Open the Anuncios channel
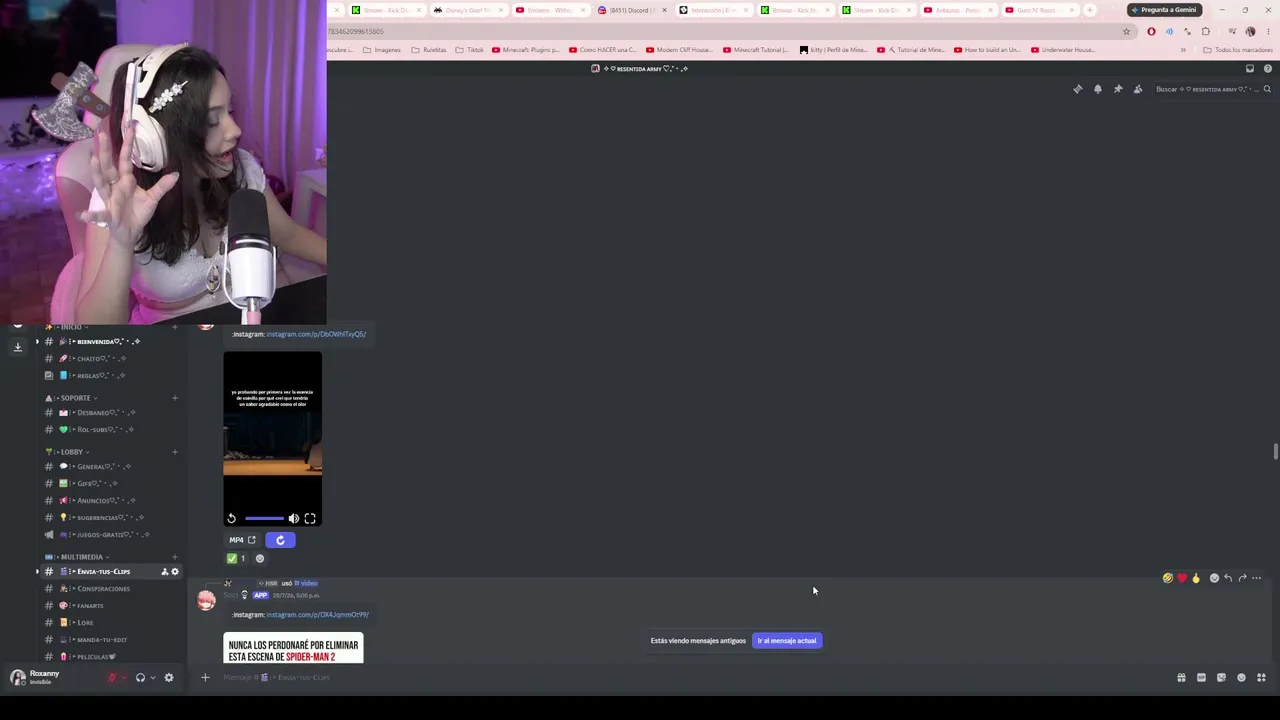Viewport: 1280px width, 720px height. (x=110, y=501)
